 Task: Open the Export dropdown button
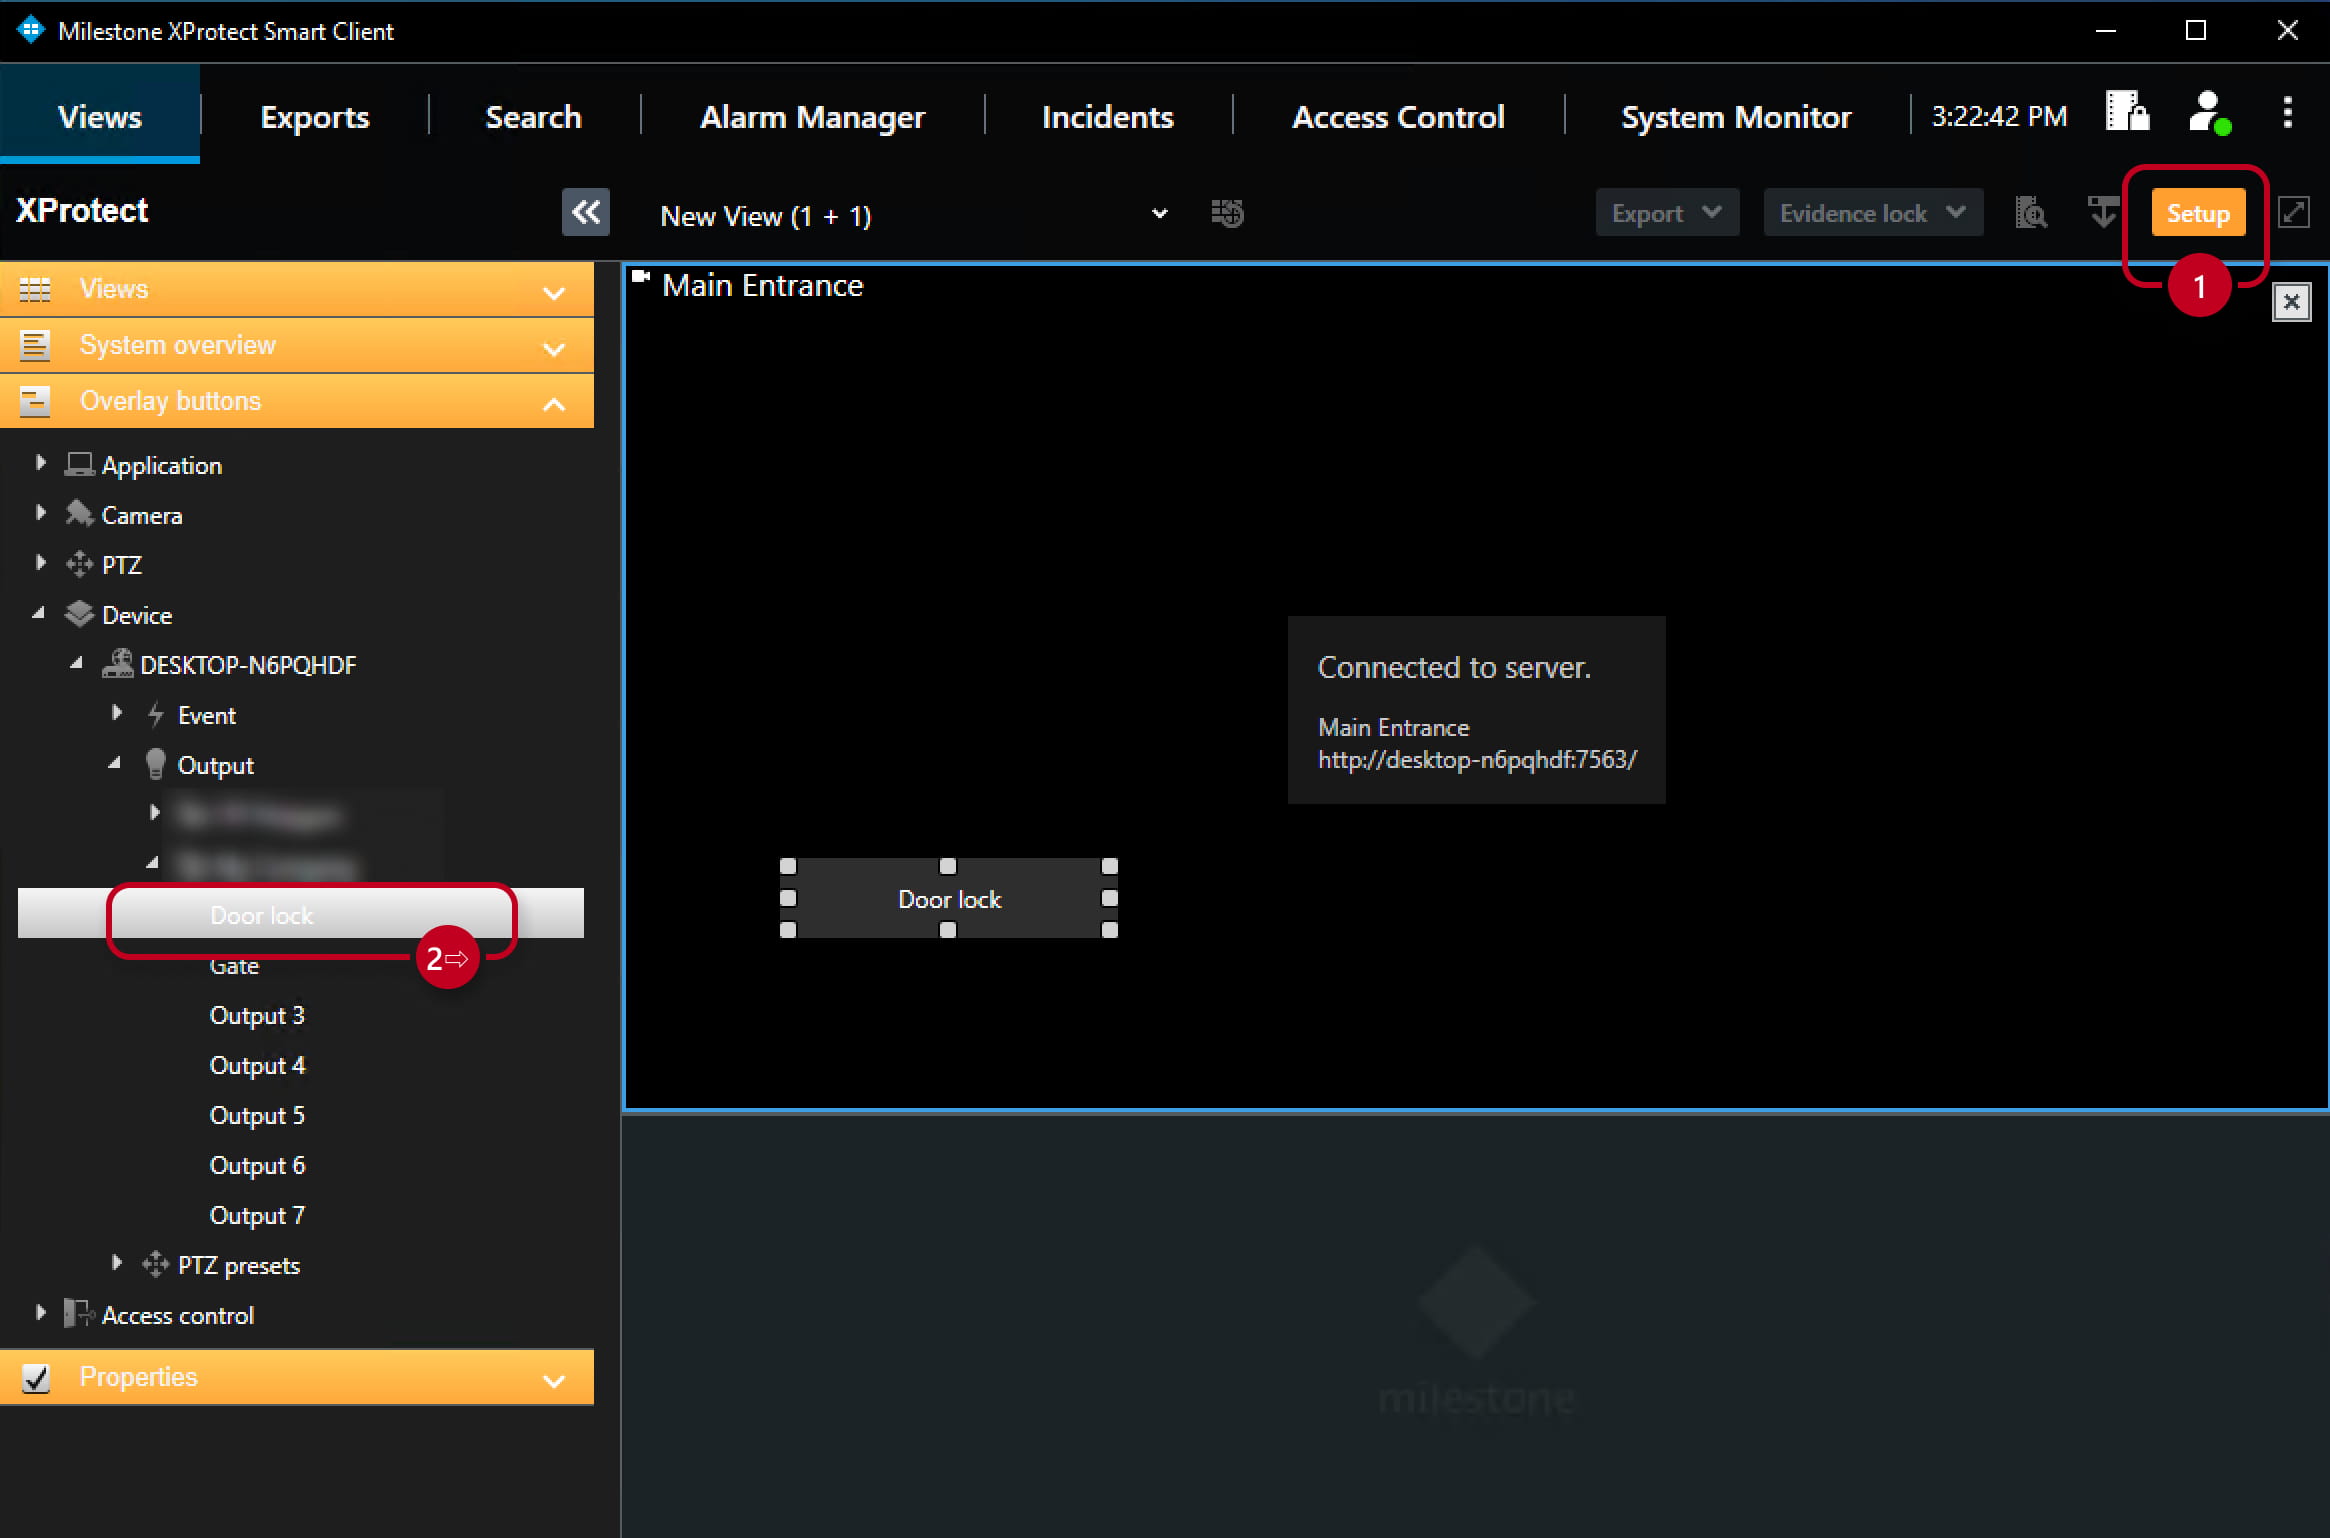pos(1667,213)
